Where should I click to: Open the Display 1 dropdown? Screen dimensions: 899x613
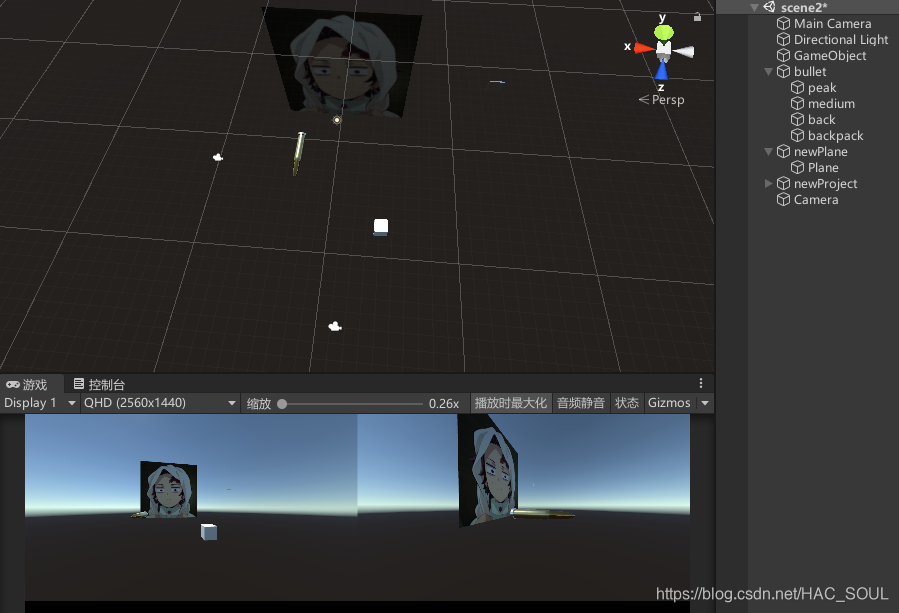tap(40, 403)
